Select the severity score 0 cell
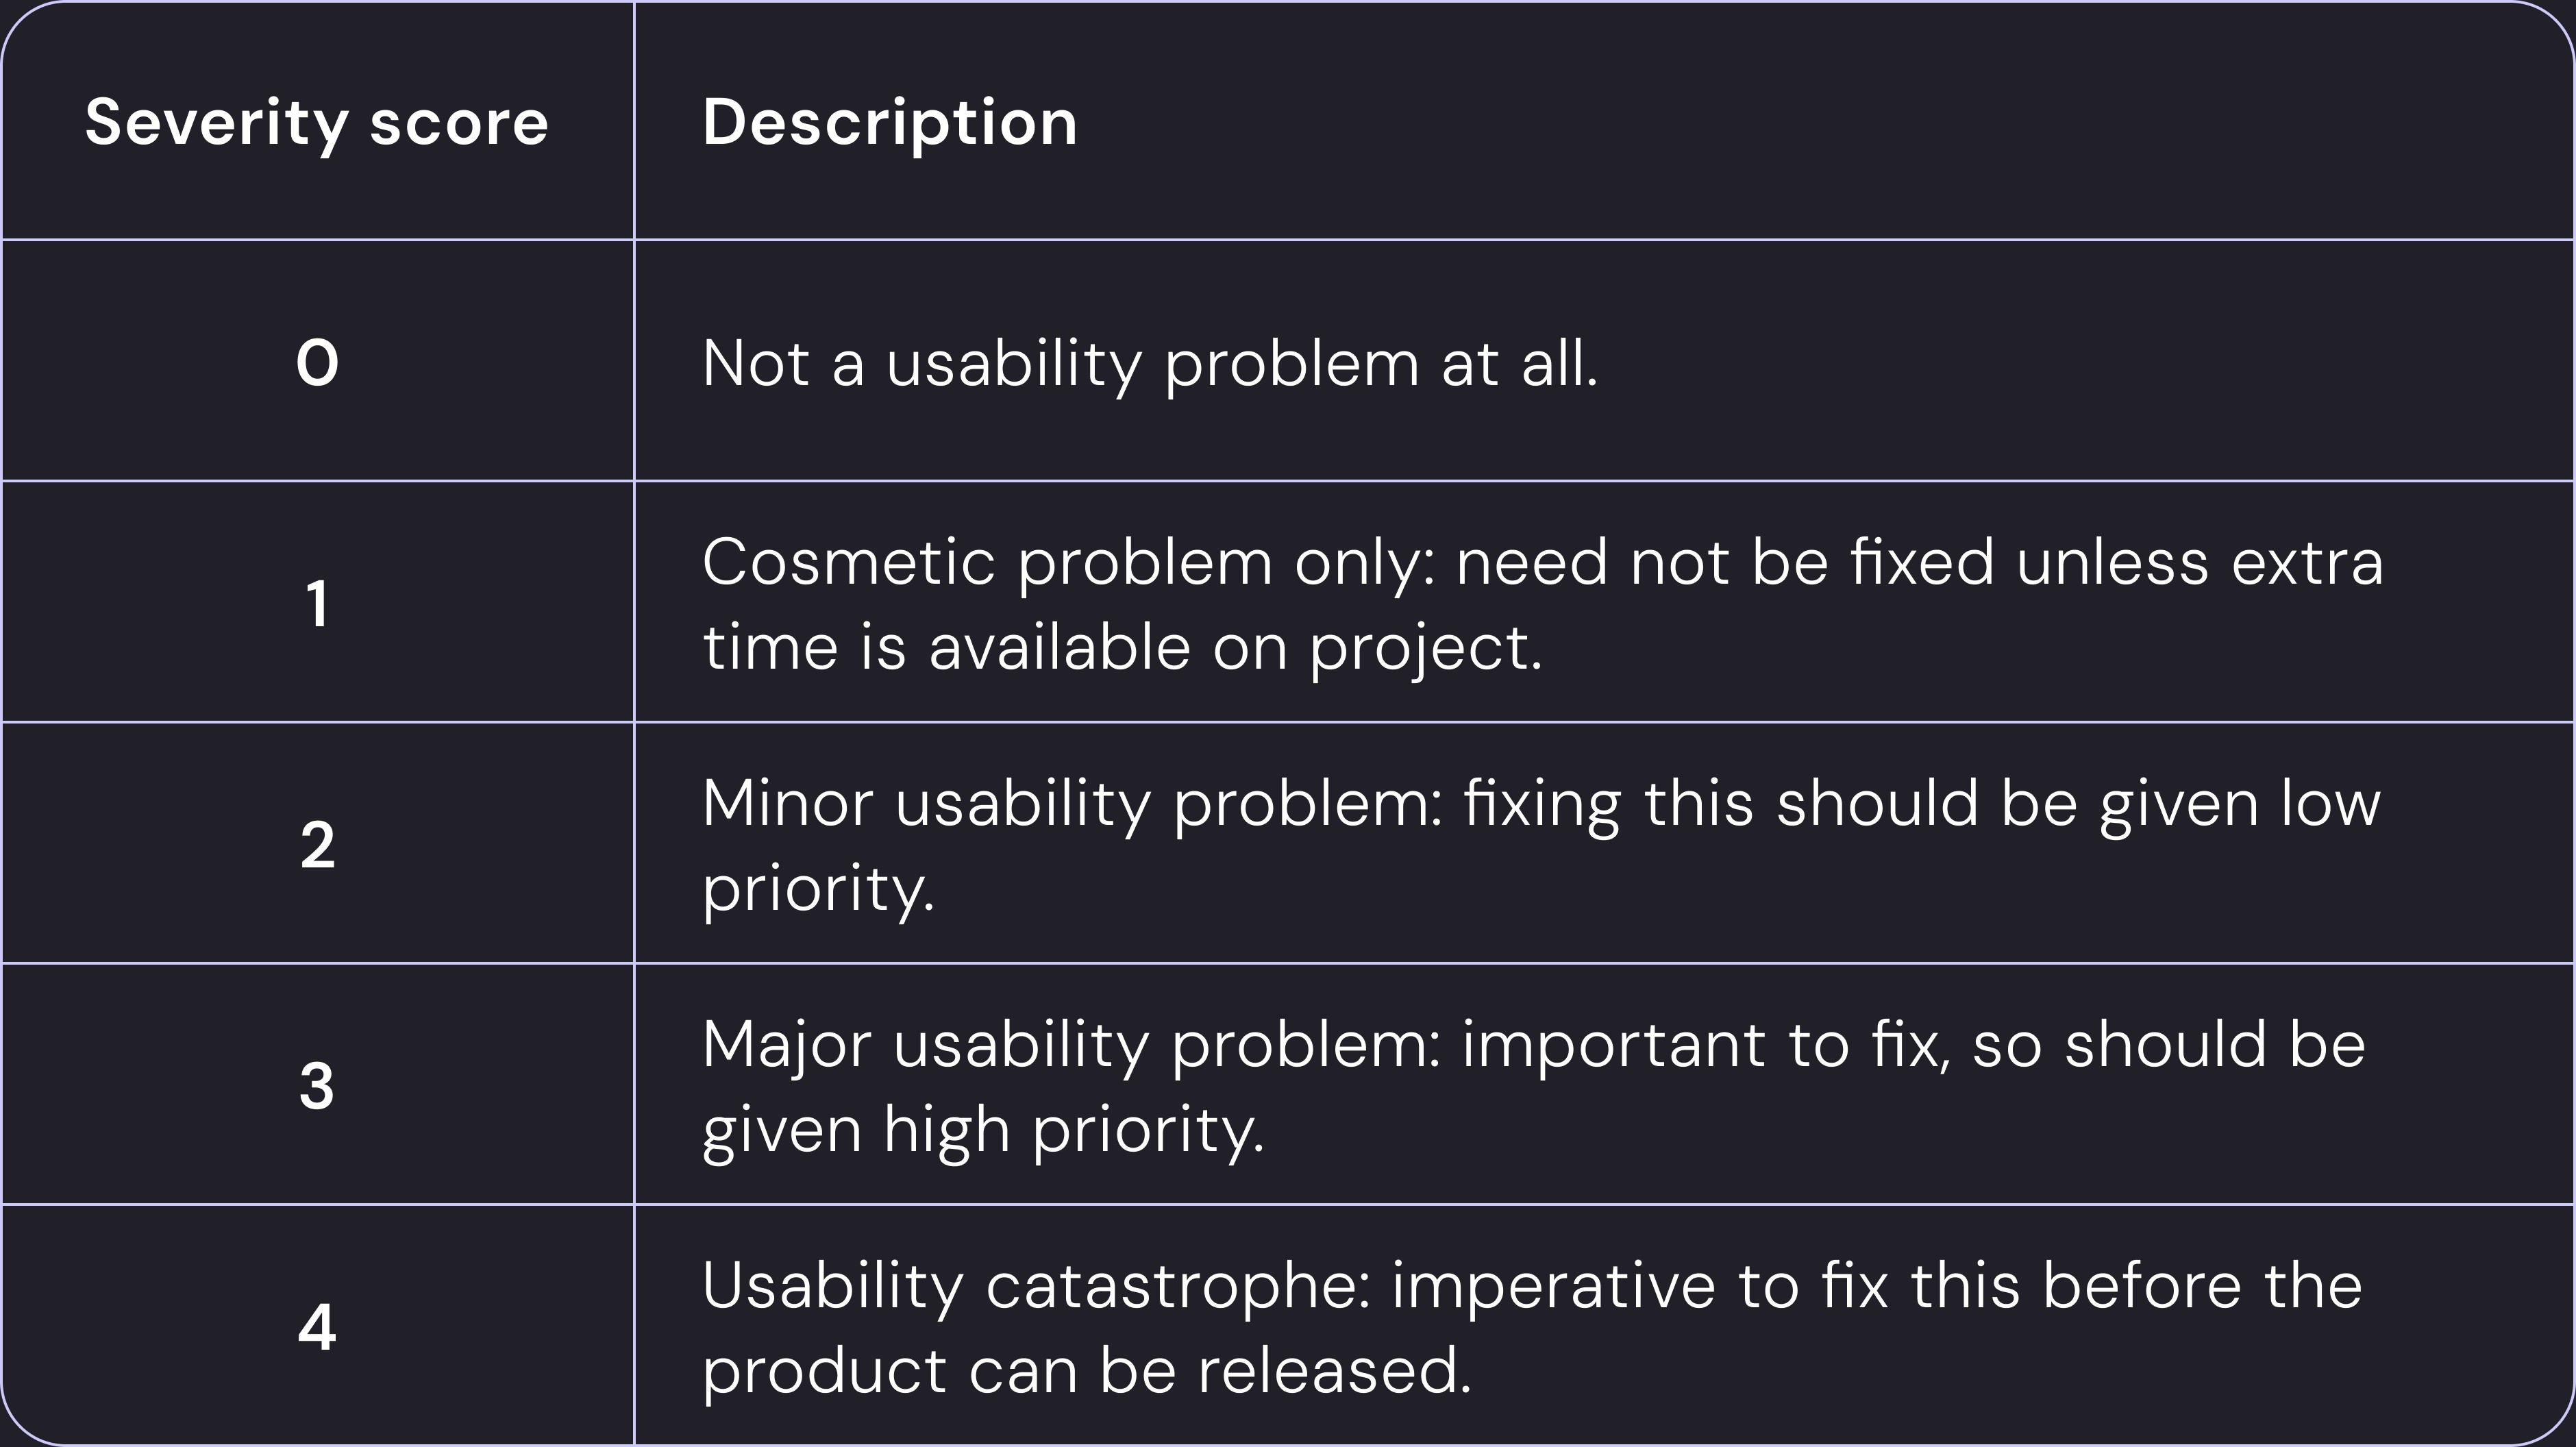This screenshot has height=1447, width=2576. (x=317, y=362)
